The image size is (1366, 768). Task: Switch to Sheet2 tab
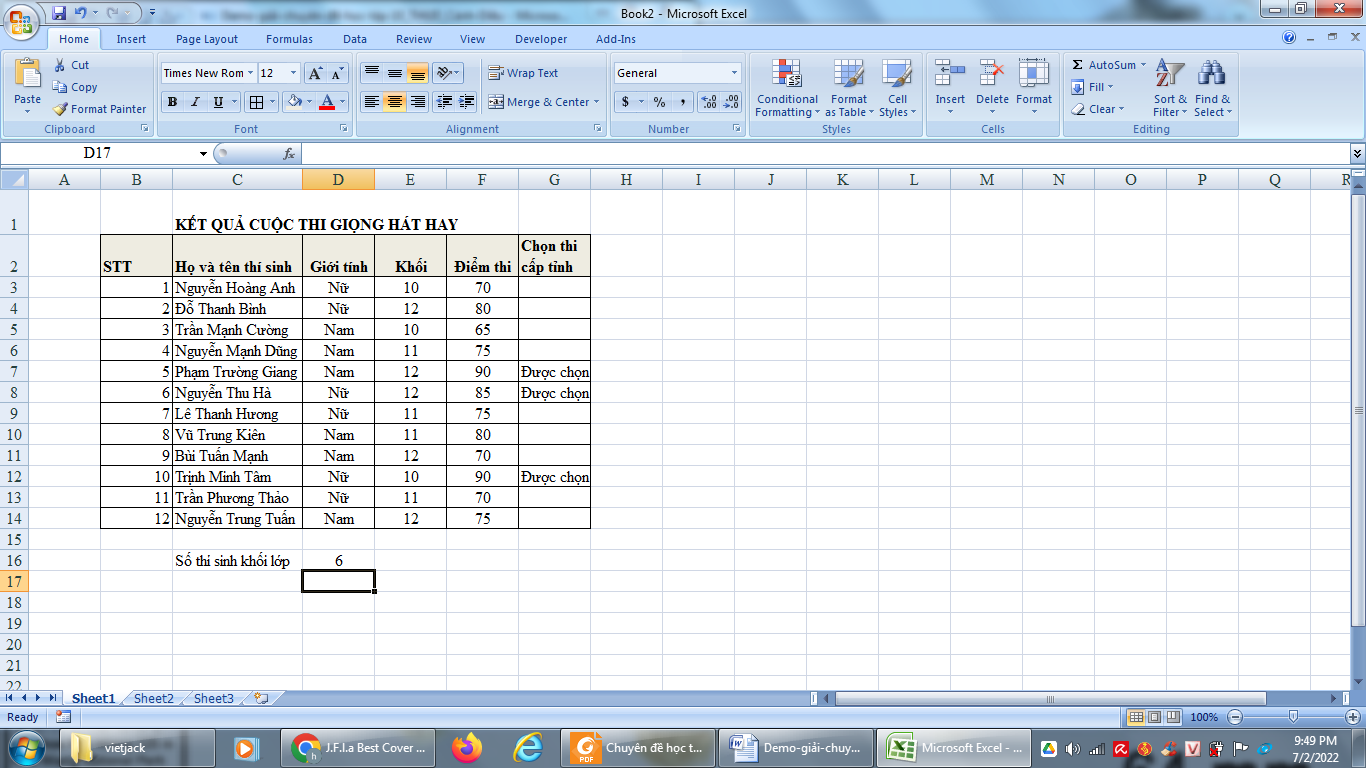(154, 699)
